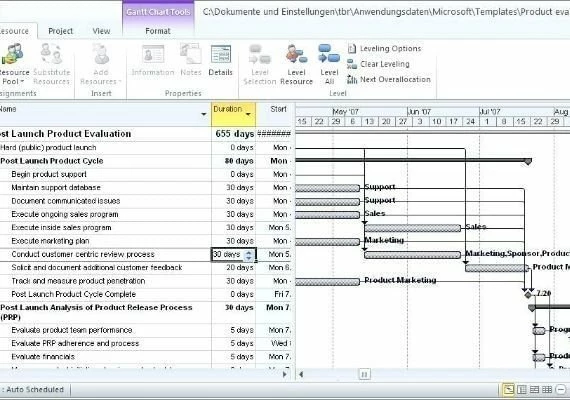Click the zoom out minus button
The height and width of the screenshot is (400, 570).
point(562,390)
